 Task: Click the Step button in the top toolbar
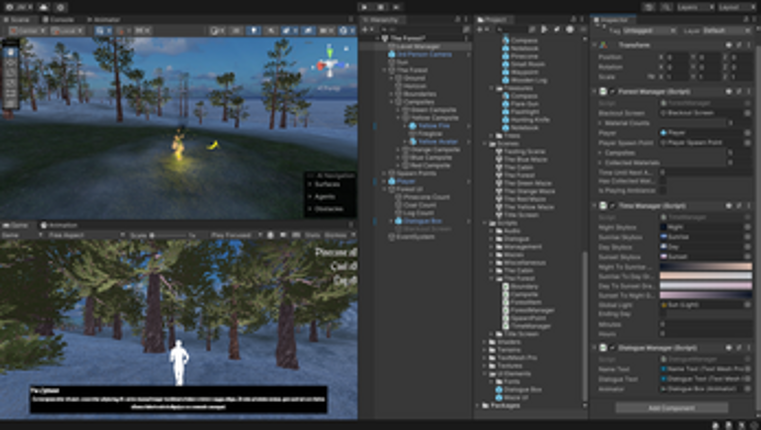(x=397, y=7)
